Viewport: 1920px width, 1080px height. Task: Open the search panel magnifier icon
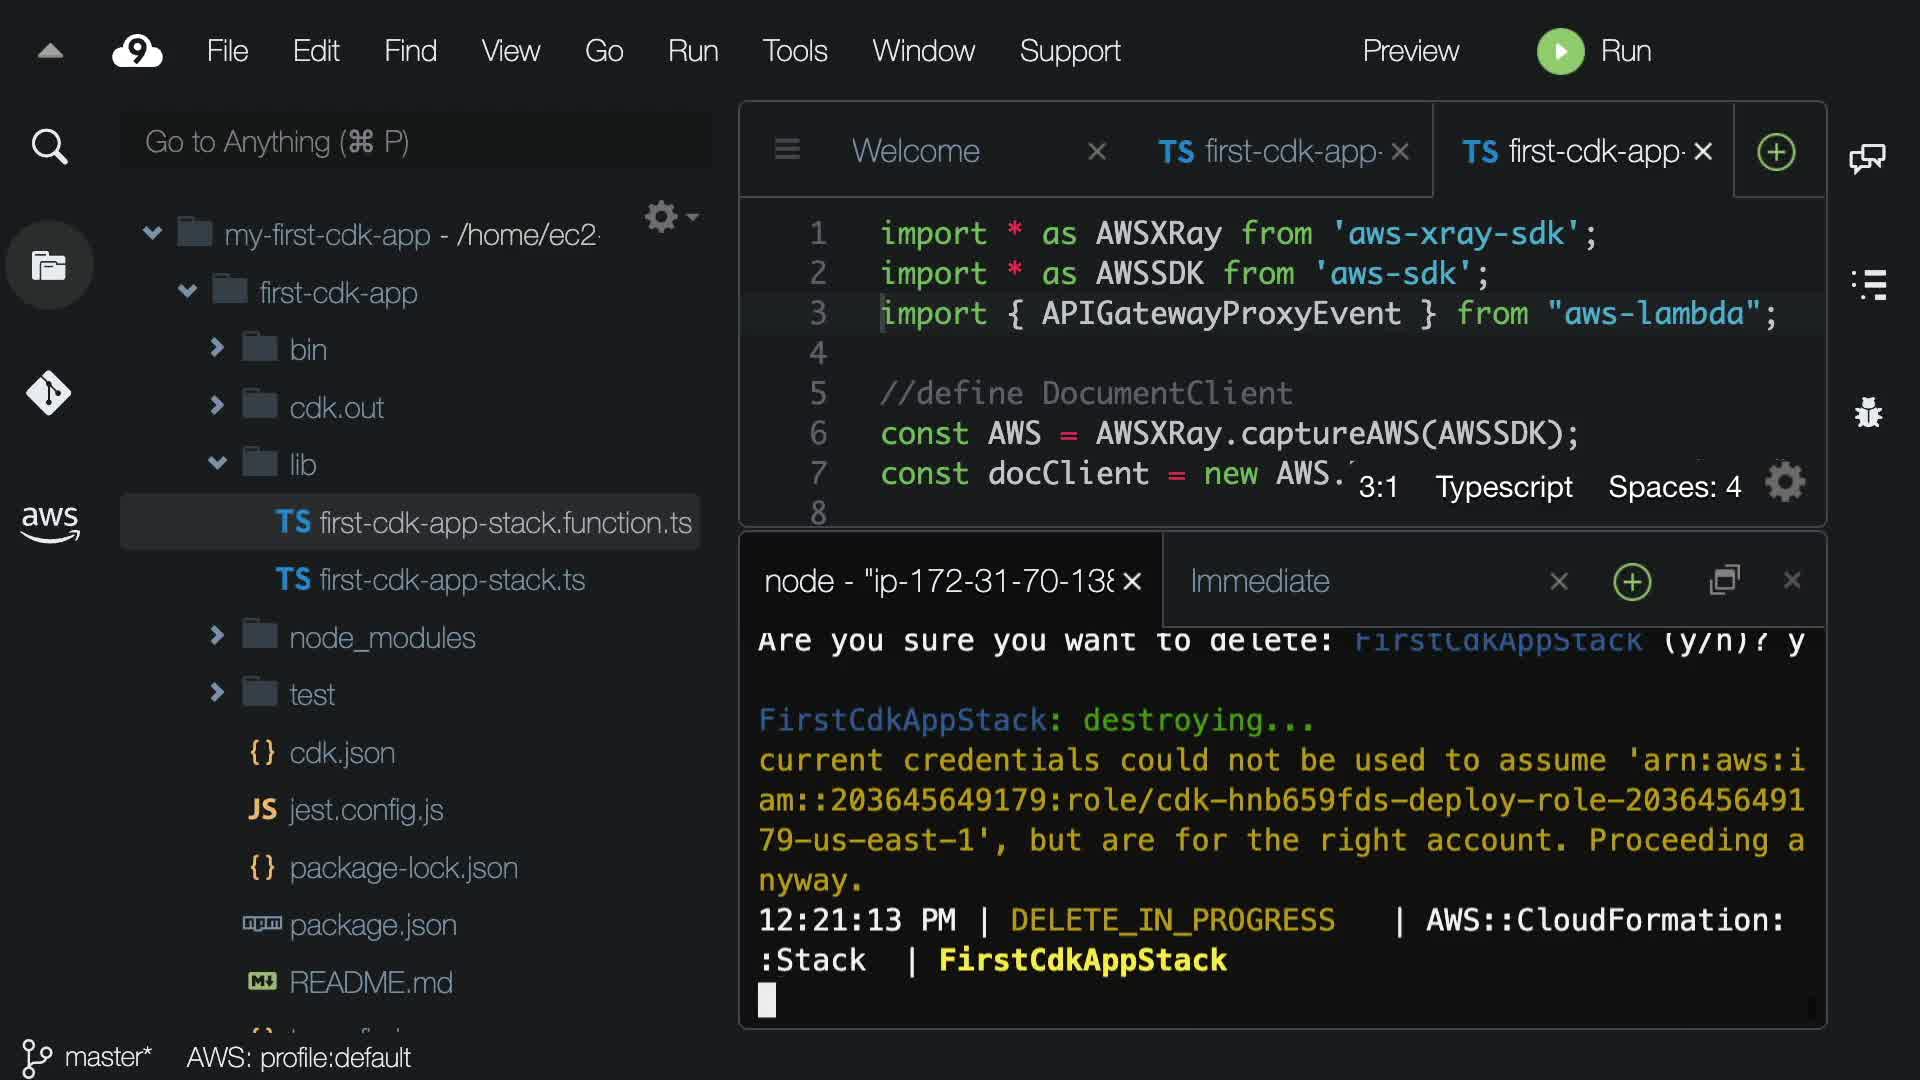click(x=49, y=147)
